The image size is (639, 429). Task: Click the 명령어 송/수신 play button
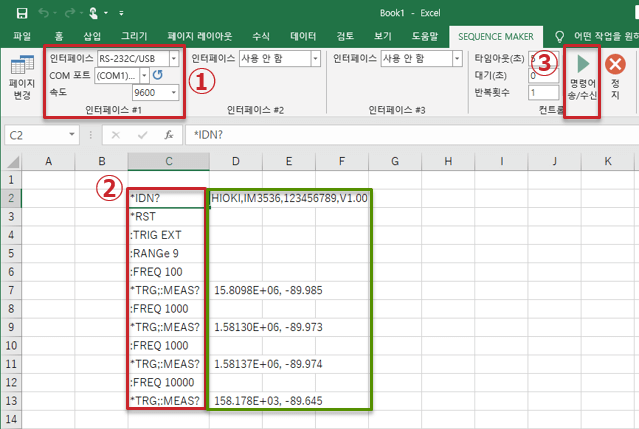point(583,77)
